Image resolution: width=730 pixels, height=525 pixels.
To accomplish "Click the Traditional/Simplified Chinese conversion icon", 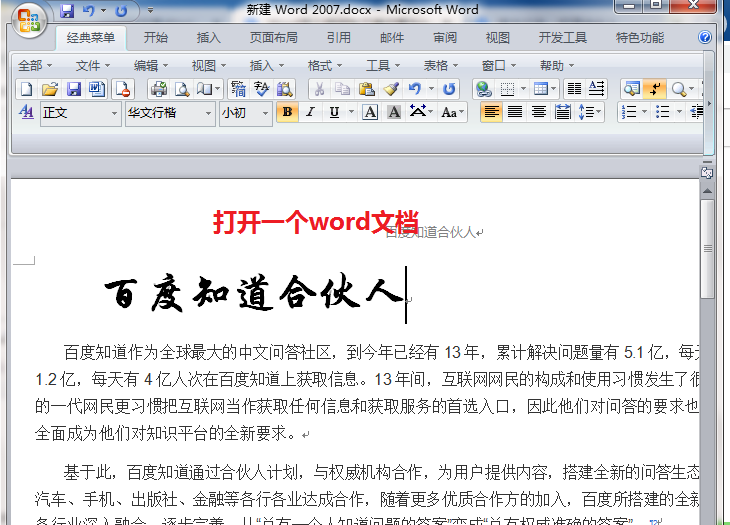I will 238,88.
